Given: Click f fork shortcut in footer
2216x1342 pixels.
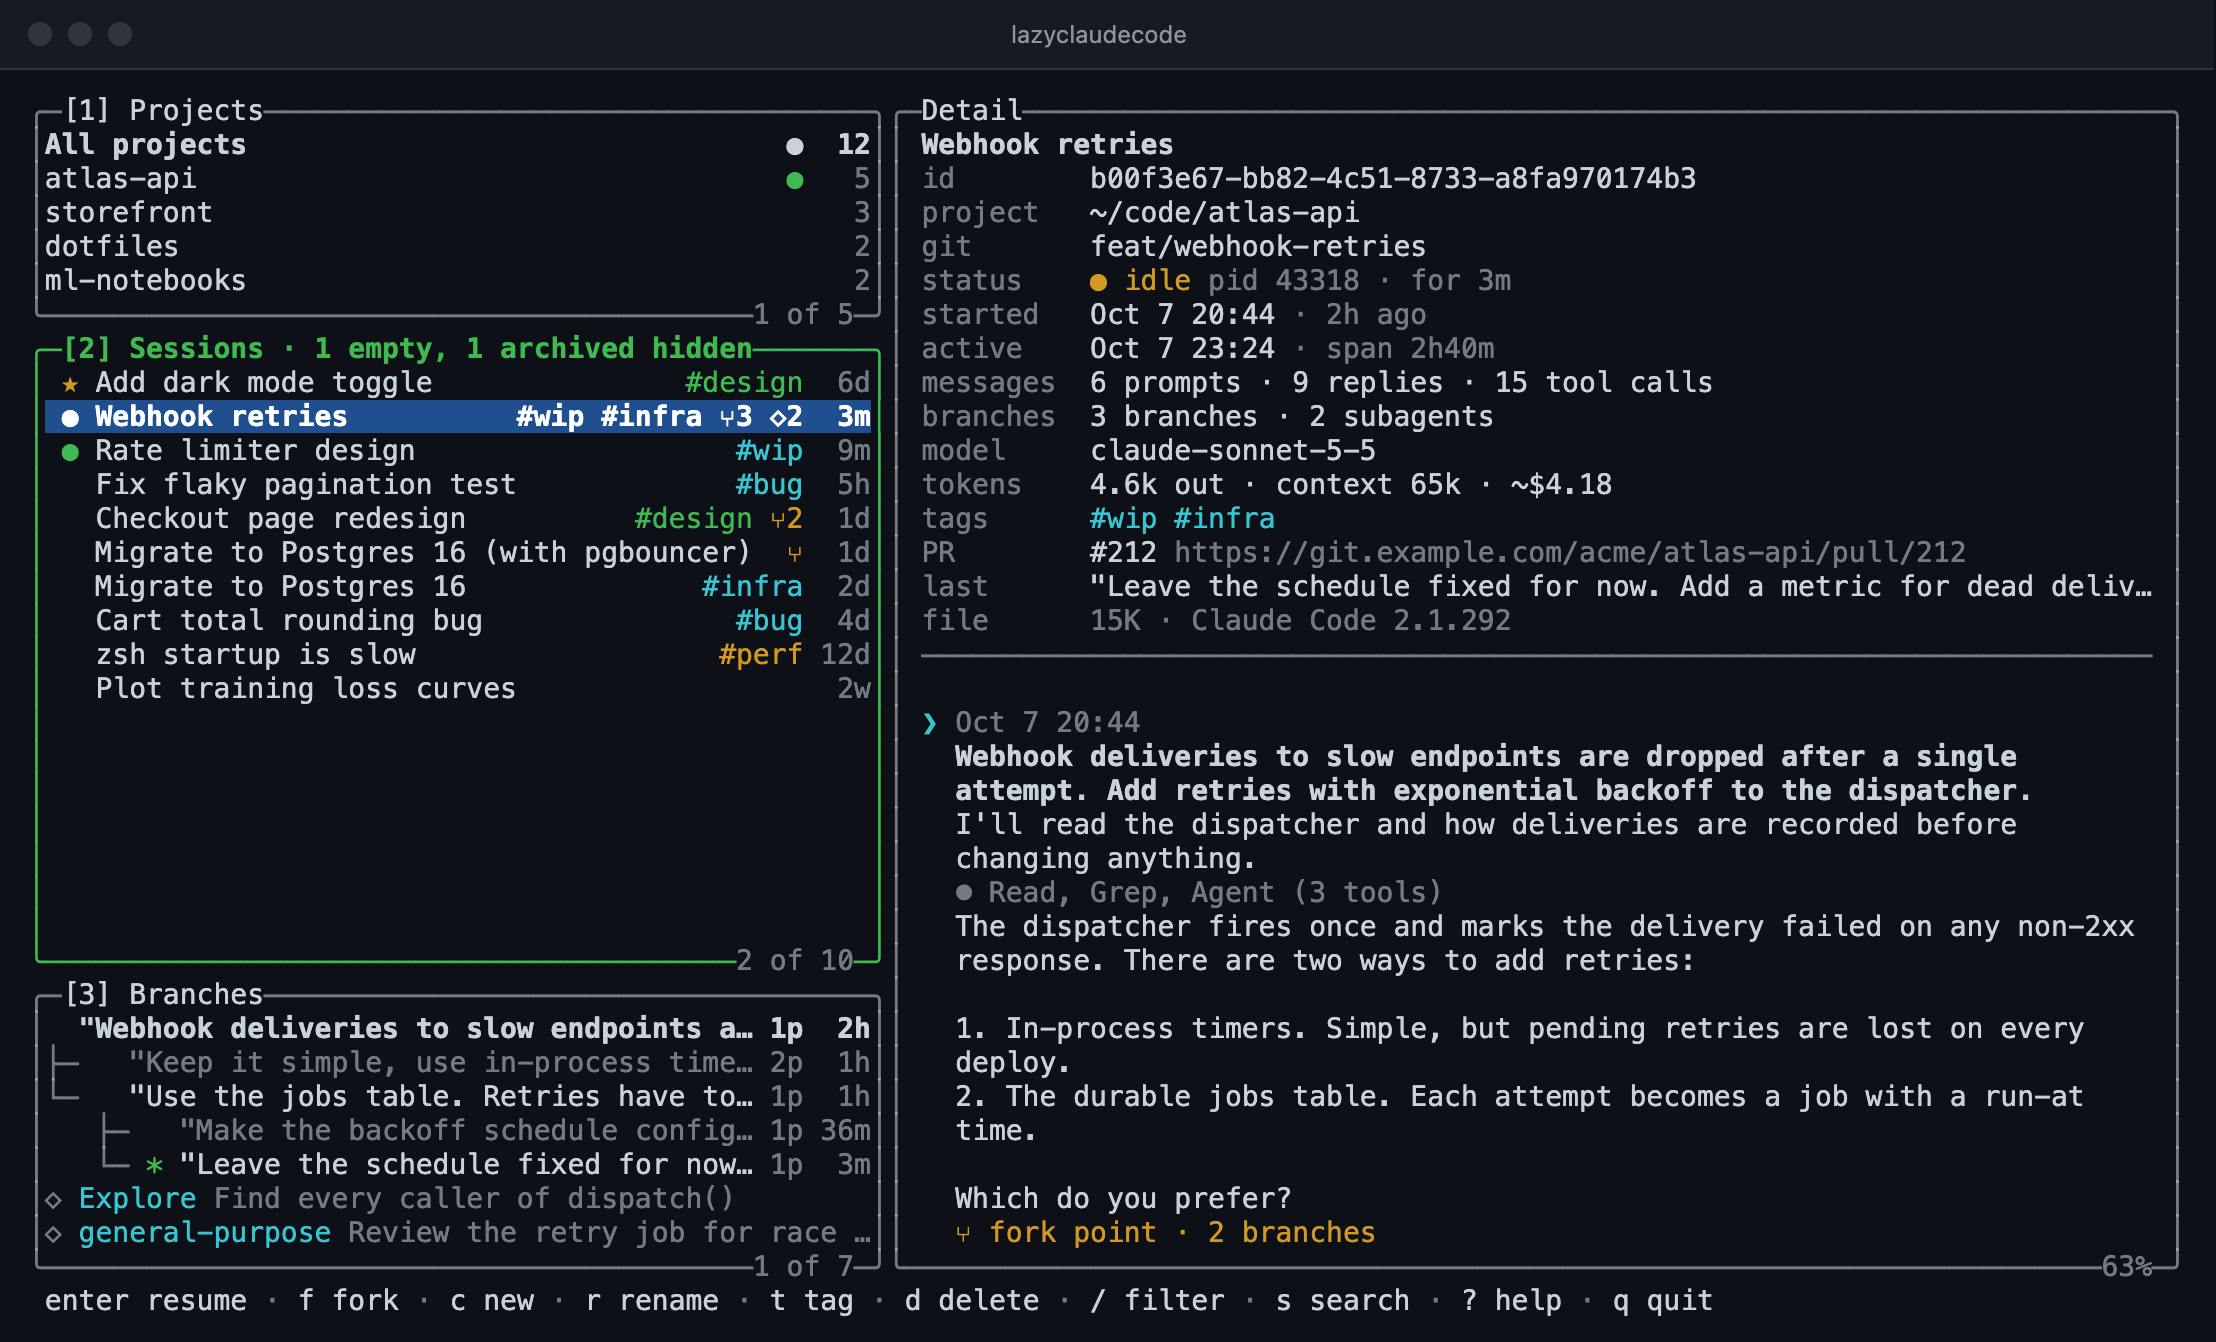Looking at the screenshot, I should [348, 1301].
